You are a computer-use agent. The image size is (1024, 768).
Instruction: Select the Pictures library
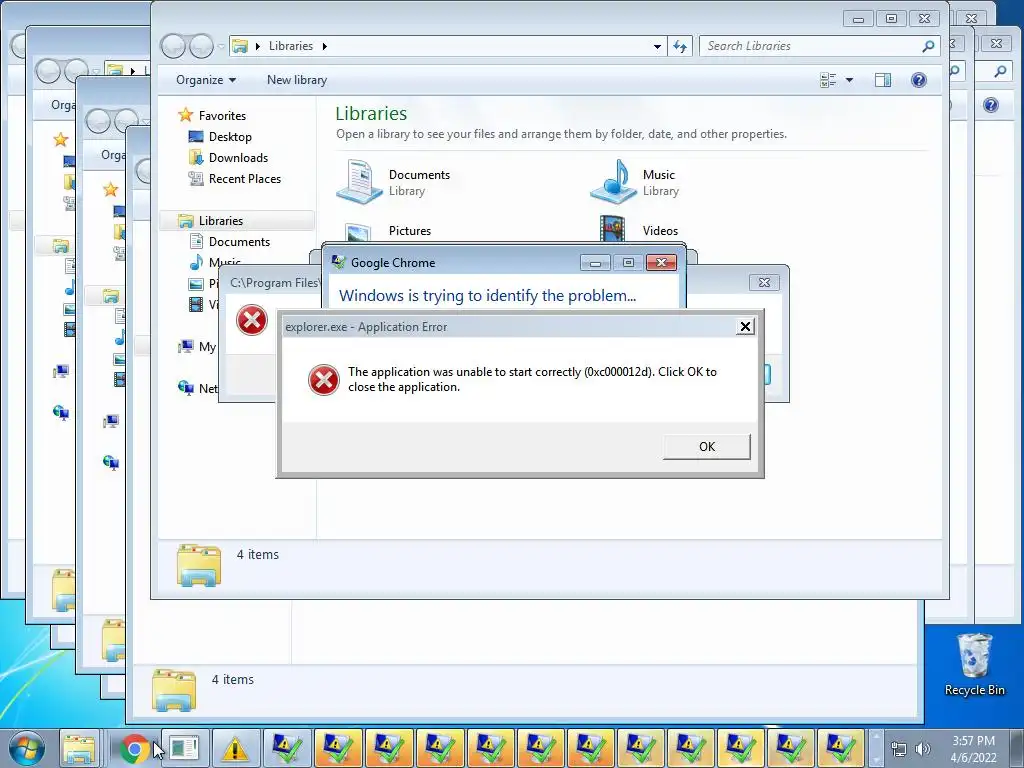click(x=409, y=231)
